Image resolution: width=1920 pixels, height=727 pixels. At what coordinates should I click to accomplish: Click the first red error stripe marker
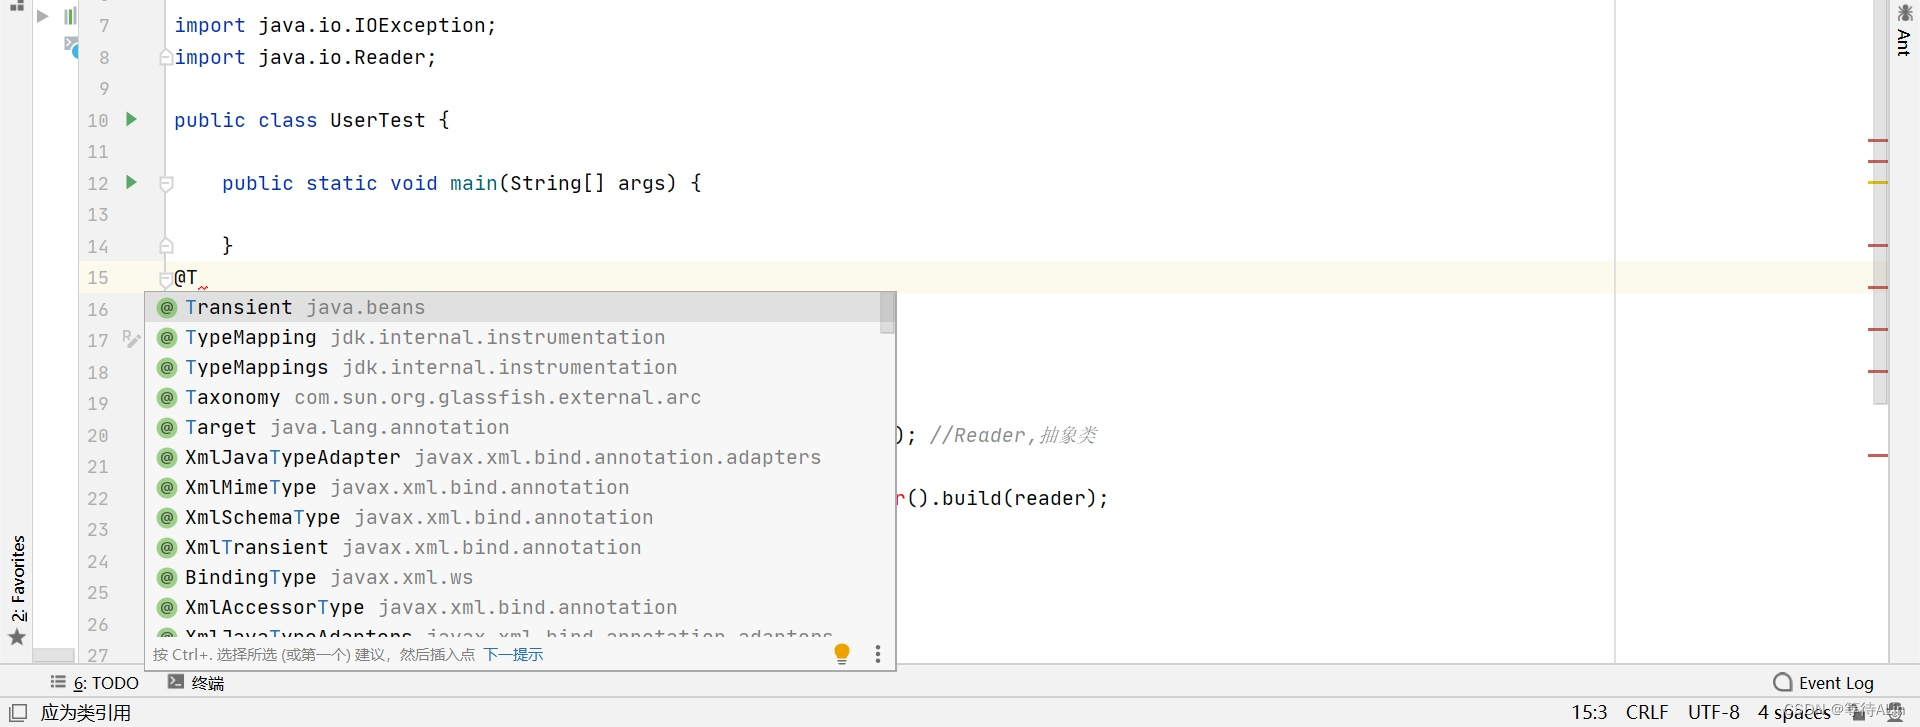click(x=1878, y=140)
